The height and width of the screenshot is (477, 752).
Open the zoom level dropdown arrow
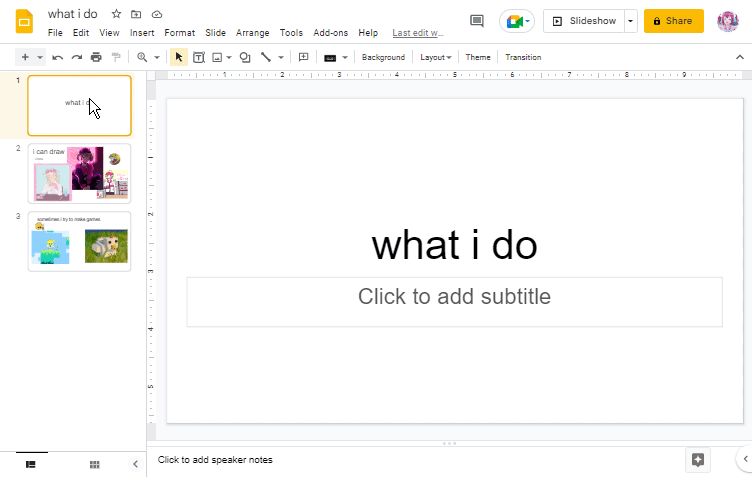157,57
